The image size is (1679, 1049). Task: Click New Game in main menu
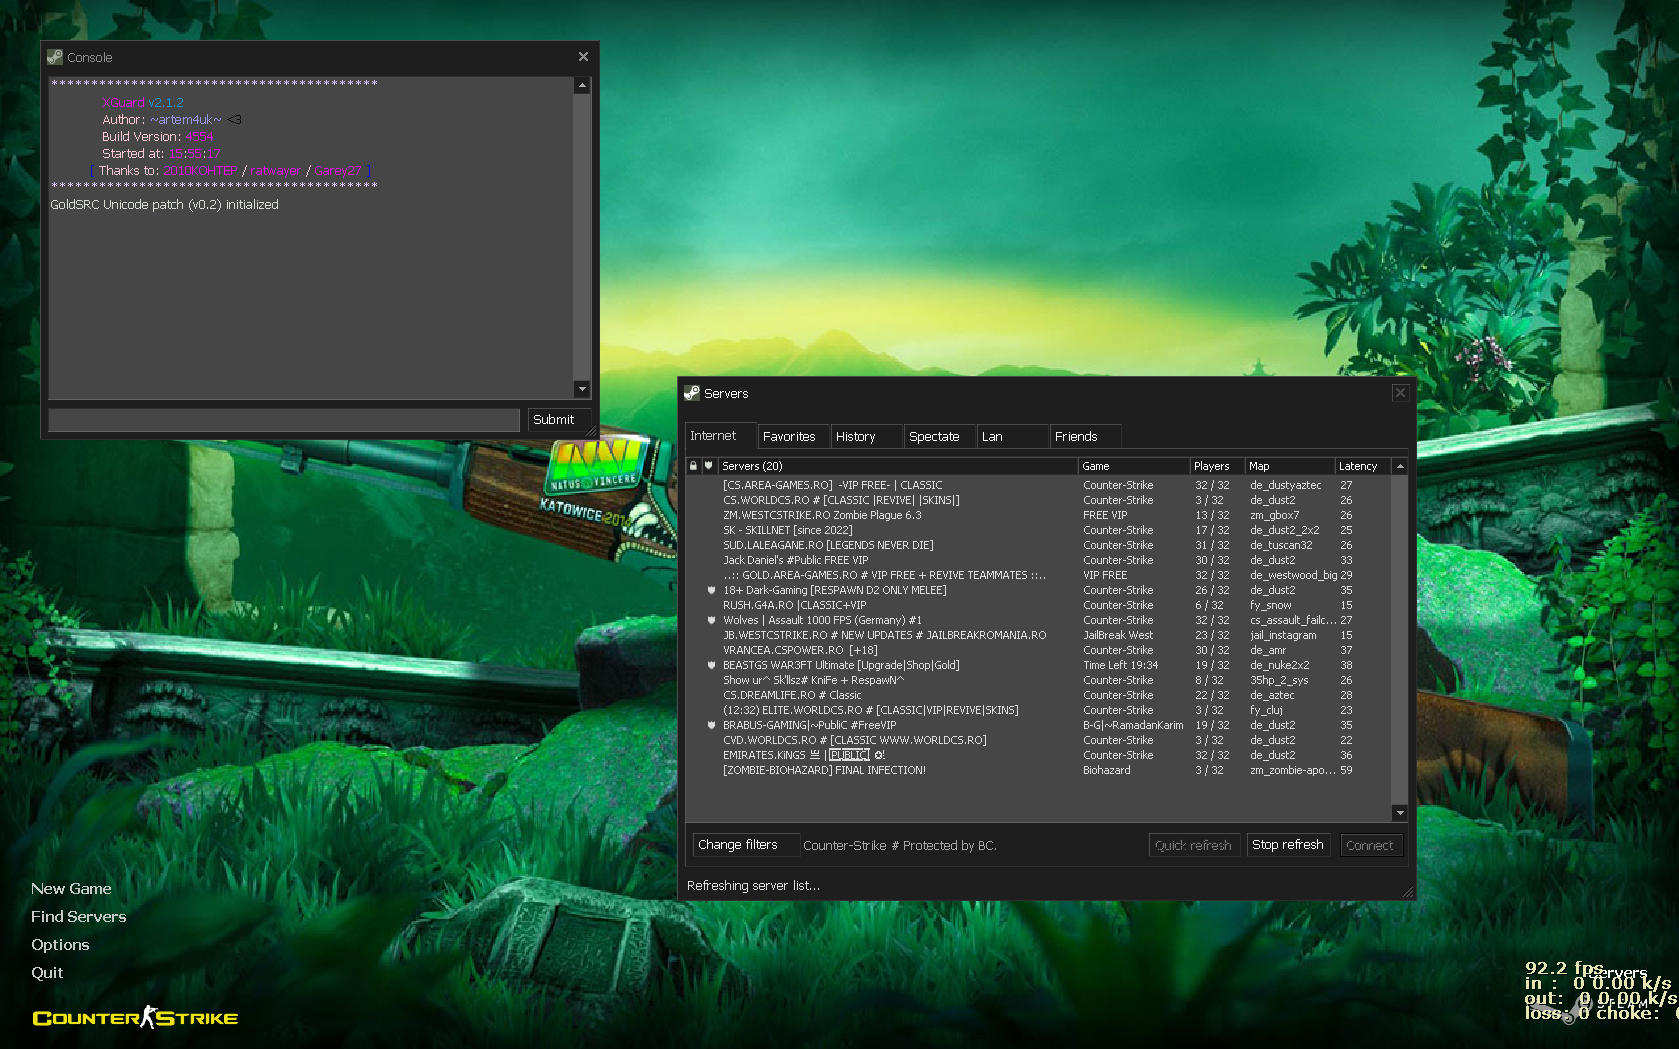pyautogui.click(x=71, y=888)
